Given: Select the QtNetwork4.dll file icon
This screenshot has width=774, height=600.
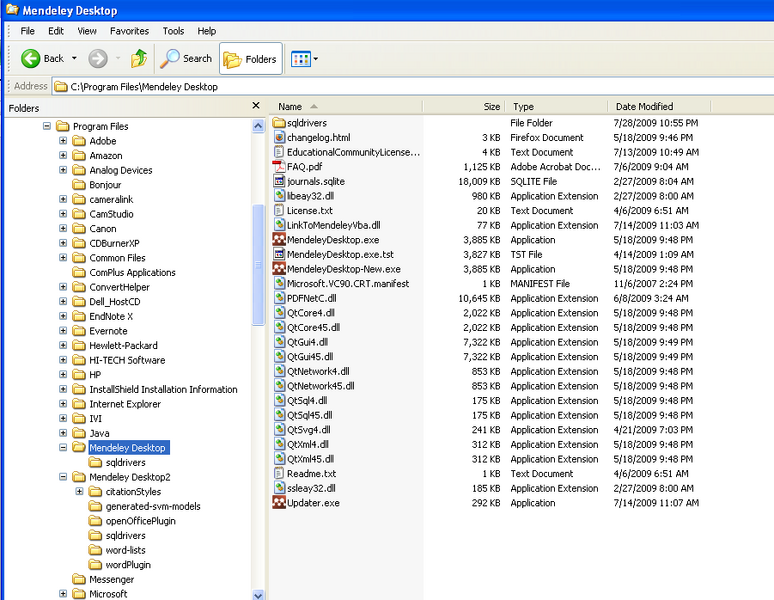Looking at the screenshot, I should (x=279, y=371).
